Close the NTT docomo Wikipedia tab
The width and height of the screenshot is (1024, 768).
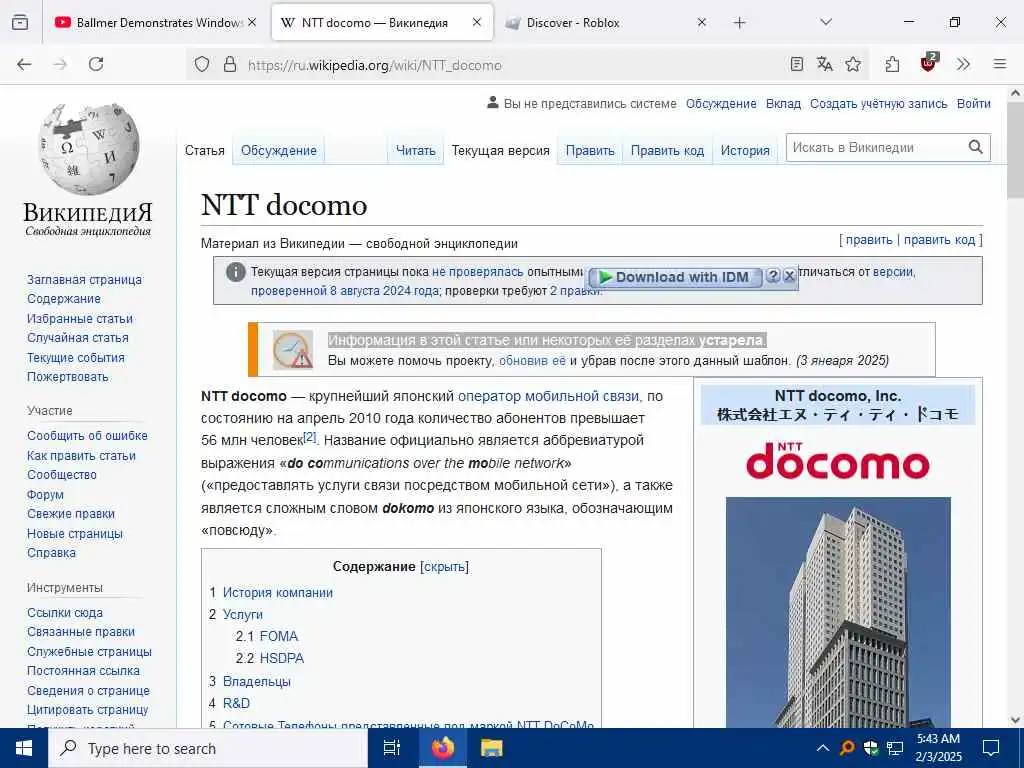pos(477,22)
